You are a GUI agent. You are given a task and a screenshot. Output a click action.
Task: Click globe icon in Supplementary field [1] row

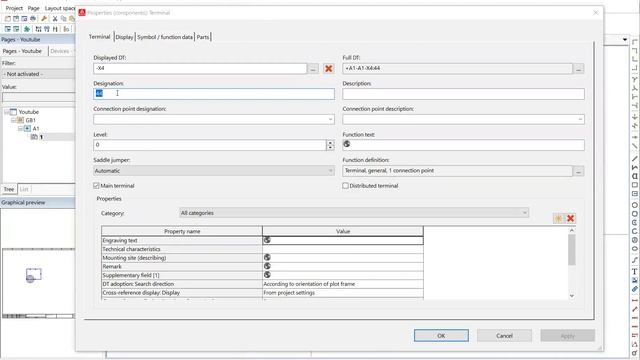tap(267, 275)
